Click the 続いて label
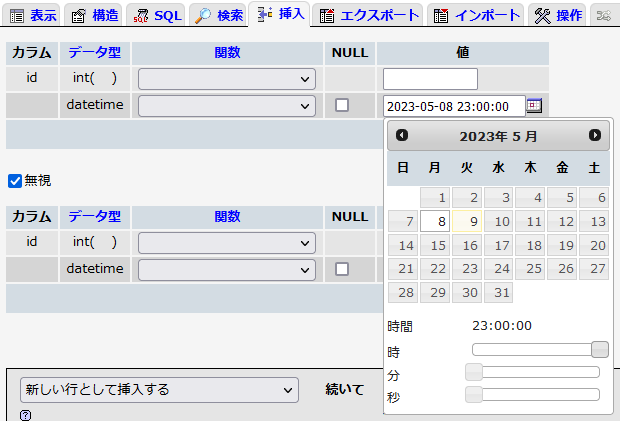Viewport: 620px width, 421px height. [344, 390]
